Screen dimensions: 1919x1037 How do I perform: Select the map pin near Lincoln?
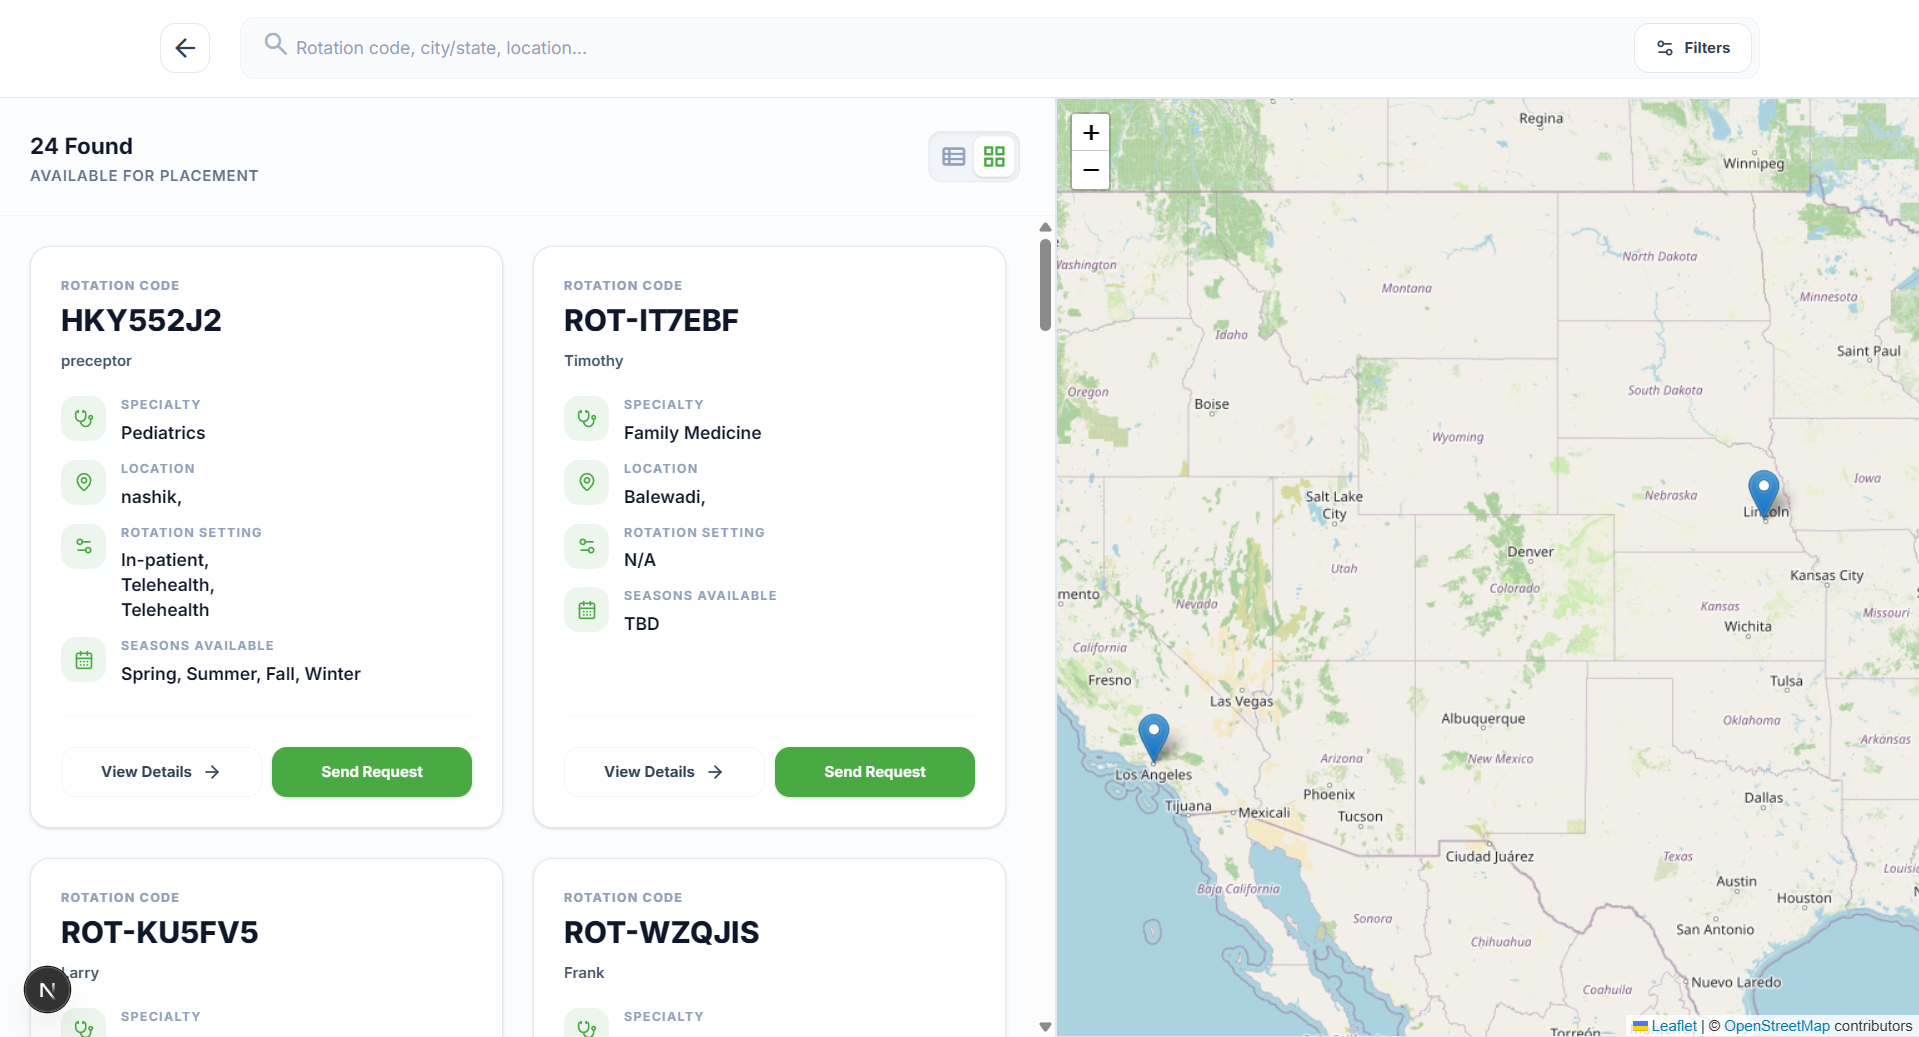click(1763, 494)
